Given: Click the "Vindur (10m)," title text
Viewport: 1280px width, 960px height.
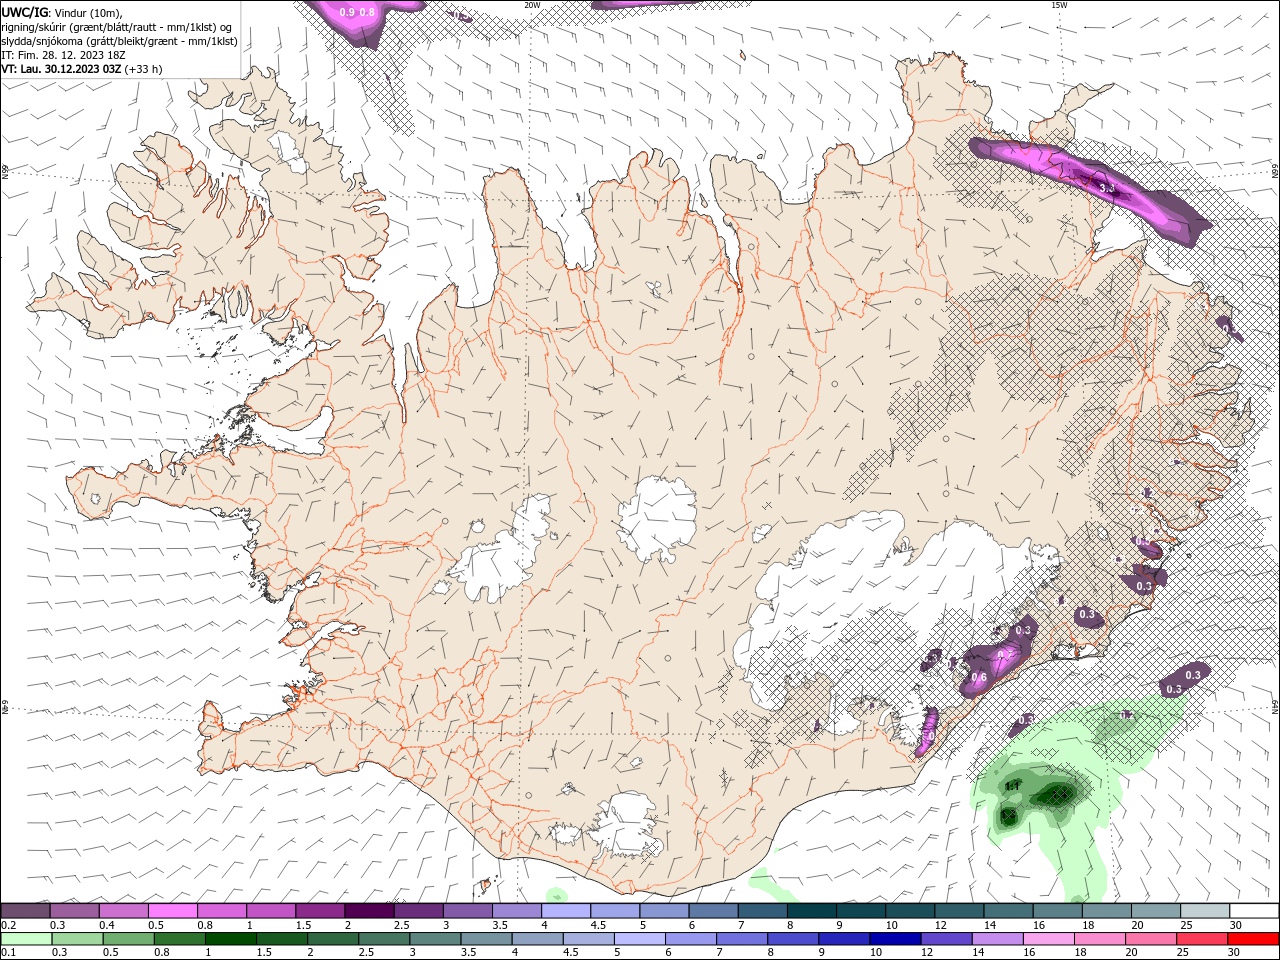Looking at the screenshot, I should [x=89, y=12].
